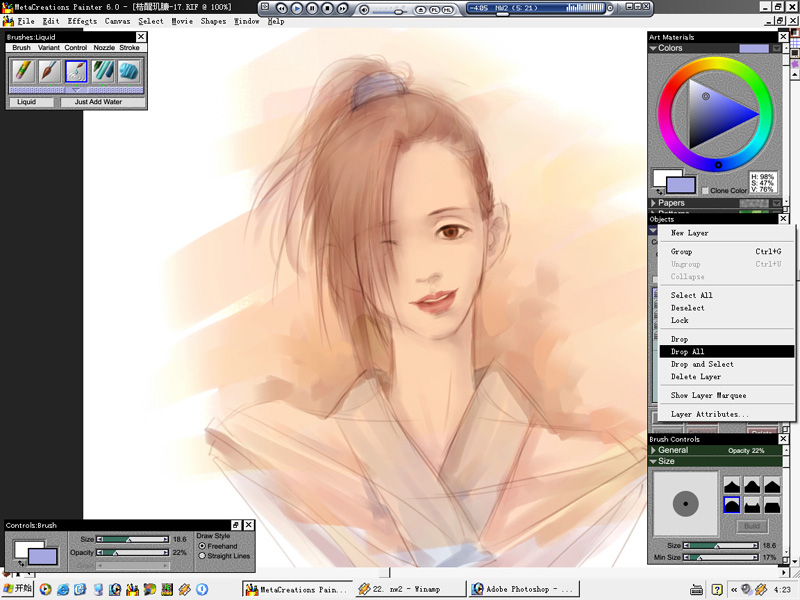The width and height of the screenshot is (800, 600).
Task: Choose New Layer from Objects menu
Action: [x=727, y=233]
